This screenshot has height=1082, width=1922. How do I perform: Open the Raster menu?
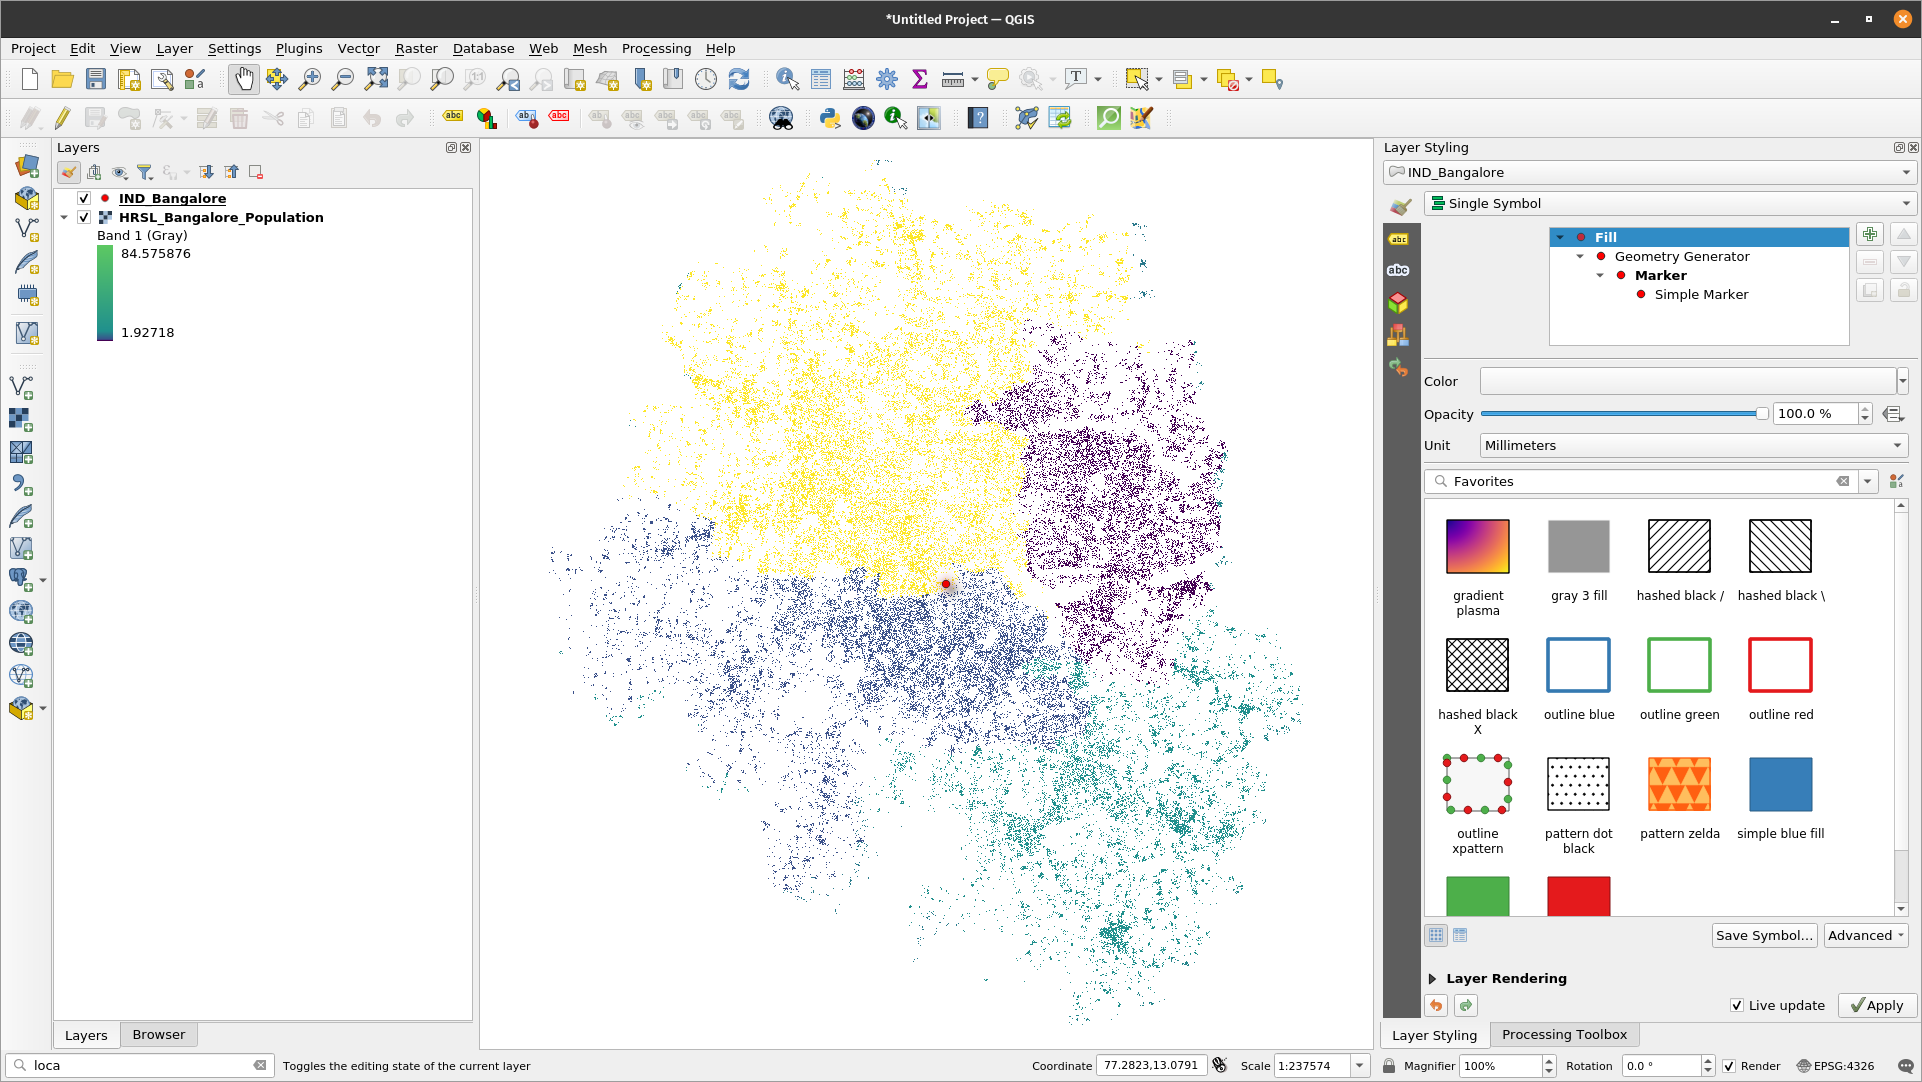pyautogui.click(x=416, y=48)
